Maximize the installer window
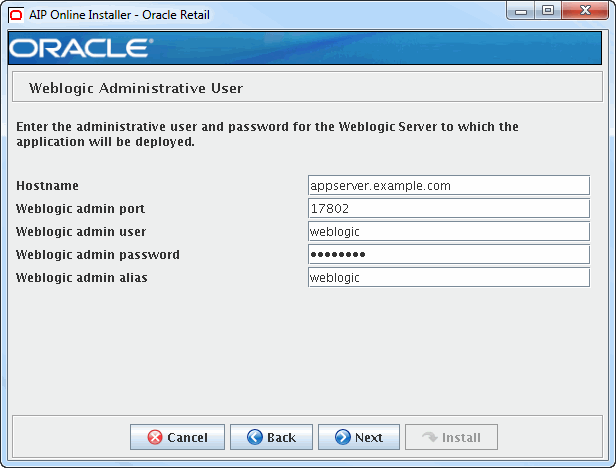The image size is (616, 468). (548, 11)
